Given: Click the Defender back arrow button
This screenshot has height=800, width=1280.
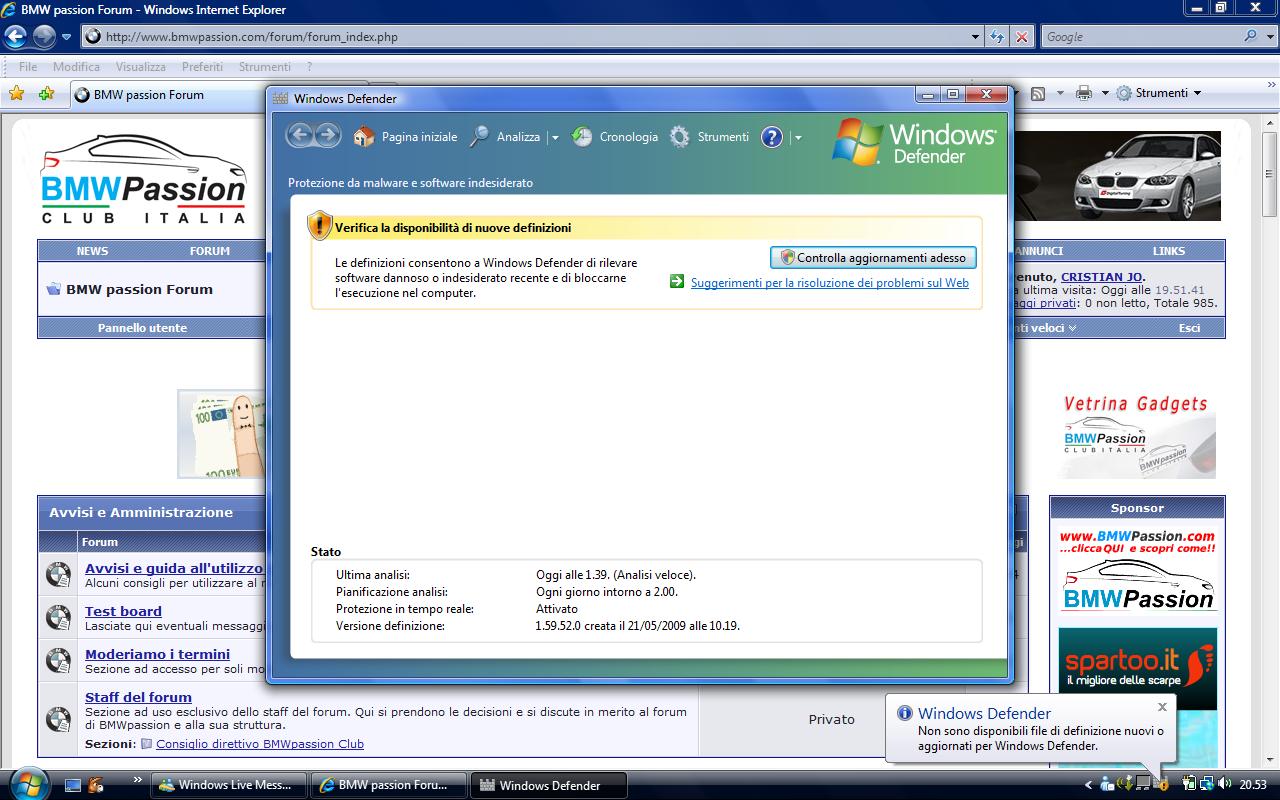Looking at the screenshot, I should tap(299, 136).
